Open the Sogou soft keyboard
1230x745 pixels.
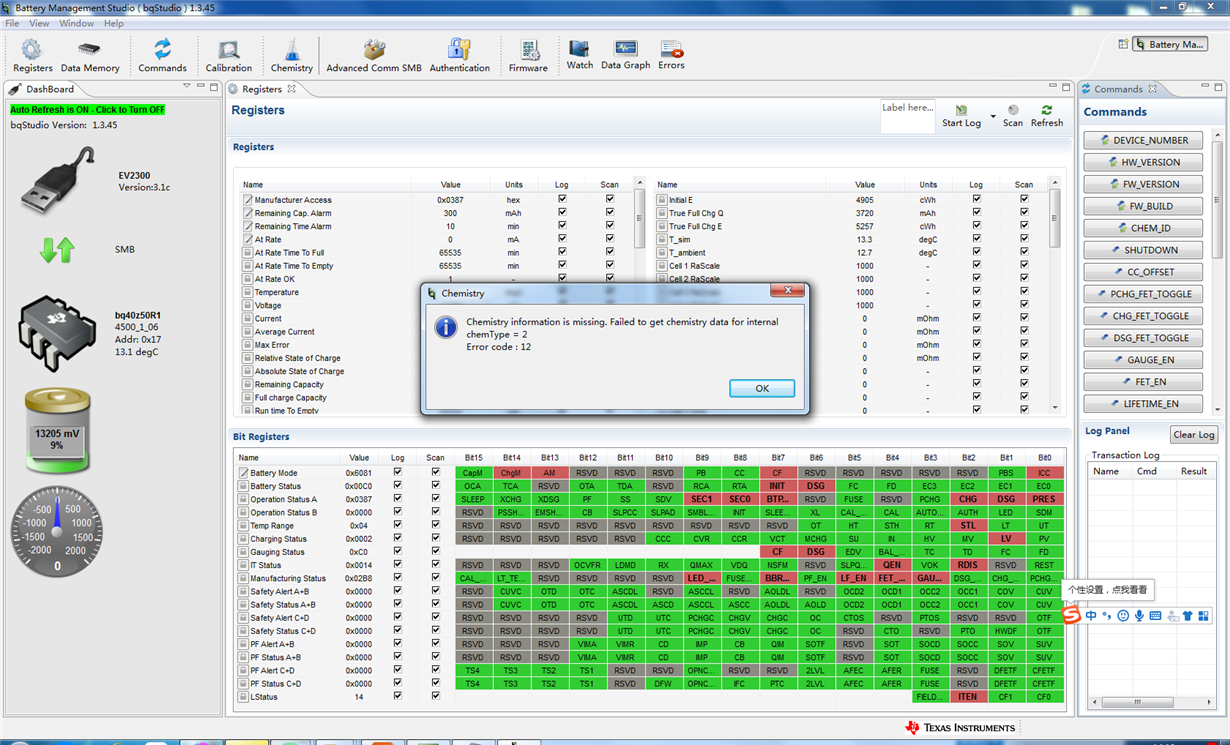pyautogui.click(x=1155, y=616)
